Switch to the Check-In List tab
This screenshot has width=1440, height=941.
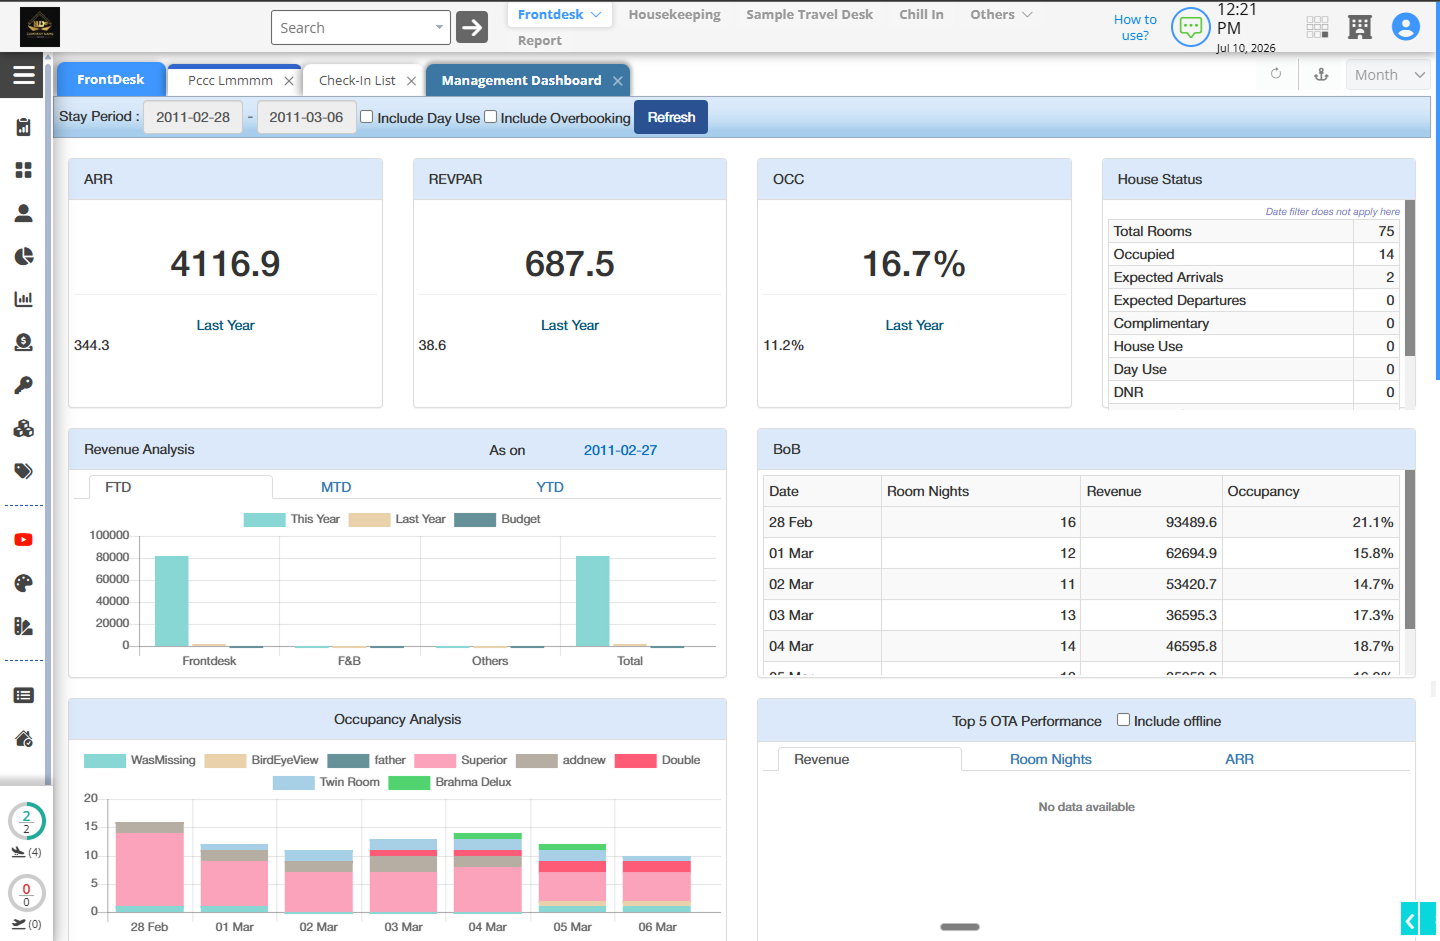click(x=357, y=80)
